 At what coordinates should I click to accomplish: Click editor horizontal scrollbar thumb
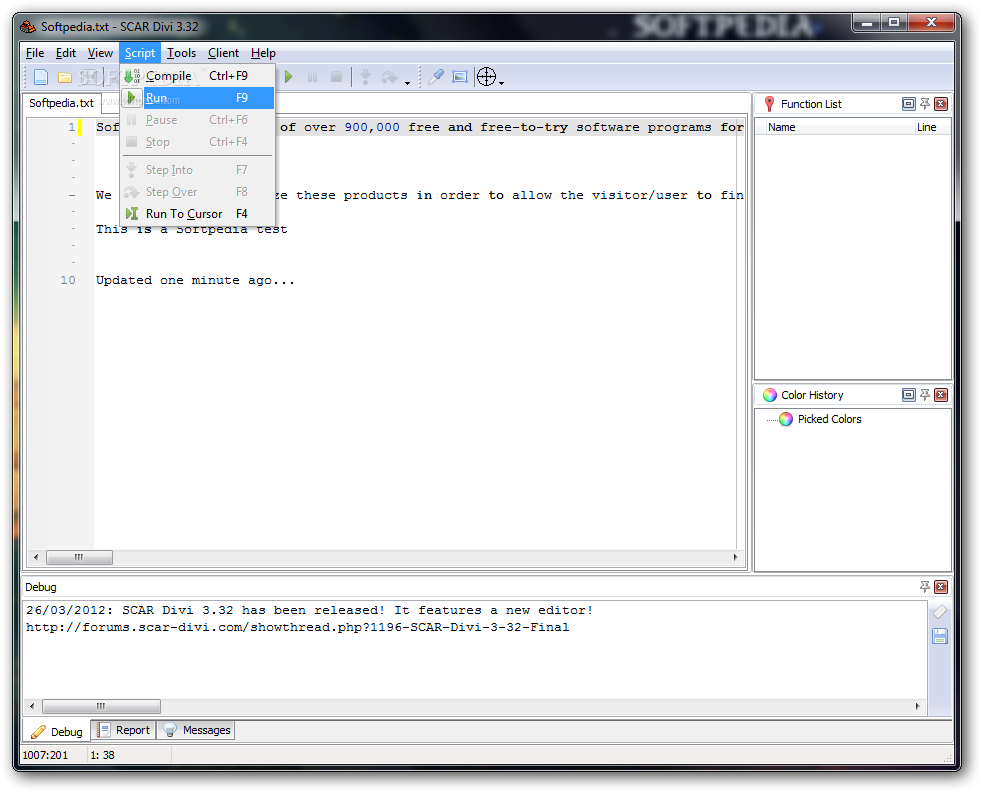coord(80,557)
